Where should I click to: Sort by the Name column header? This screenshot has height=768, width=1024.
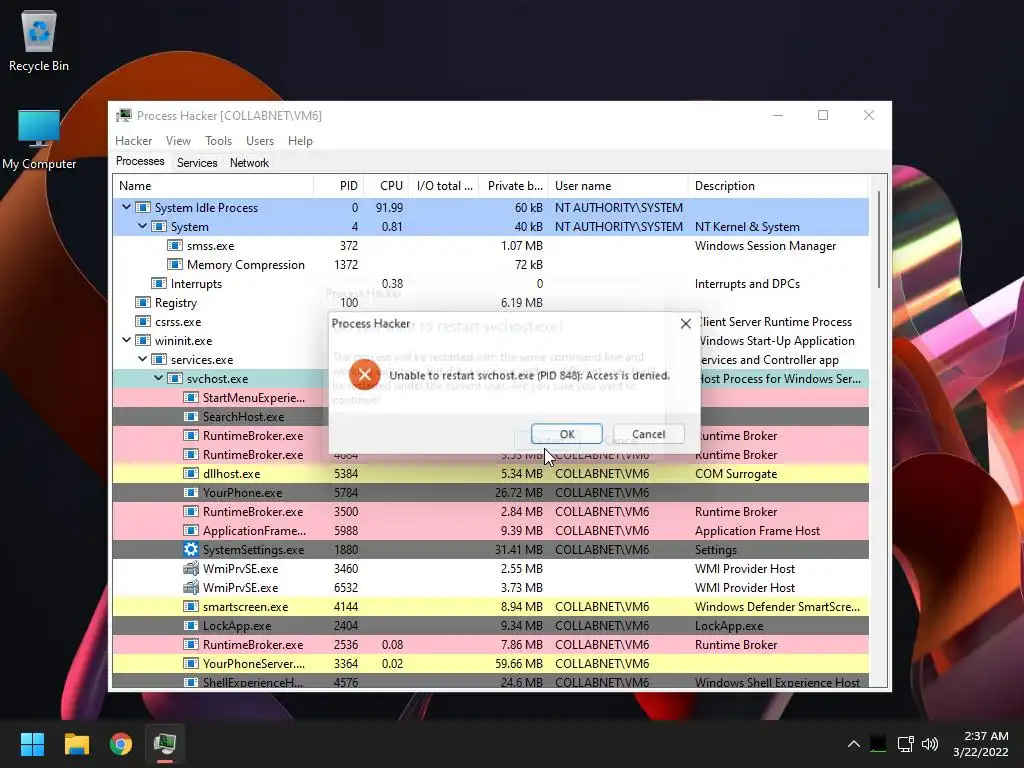point(213,185)
